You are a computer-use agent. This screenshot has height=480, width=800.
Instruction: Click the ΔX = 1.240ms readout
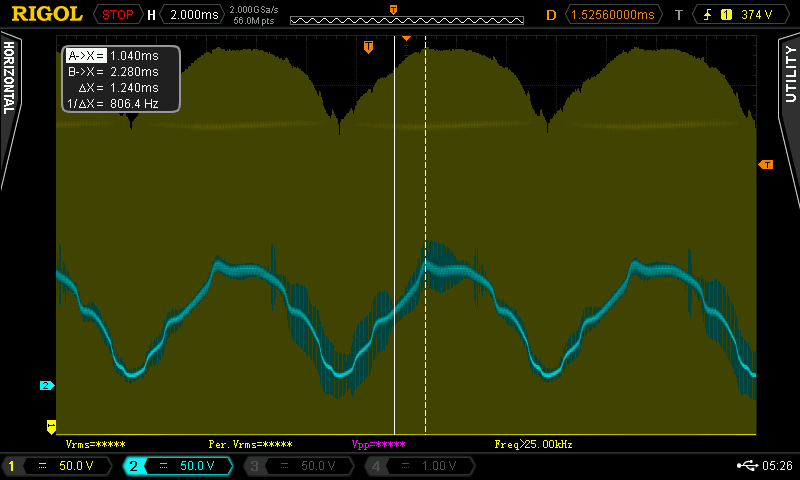[118, 87]
